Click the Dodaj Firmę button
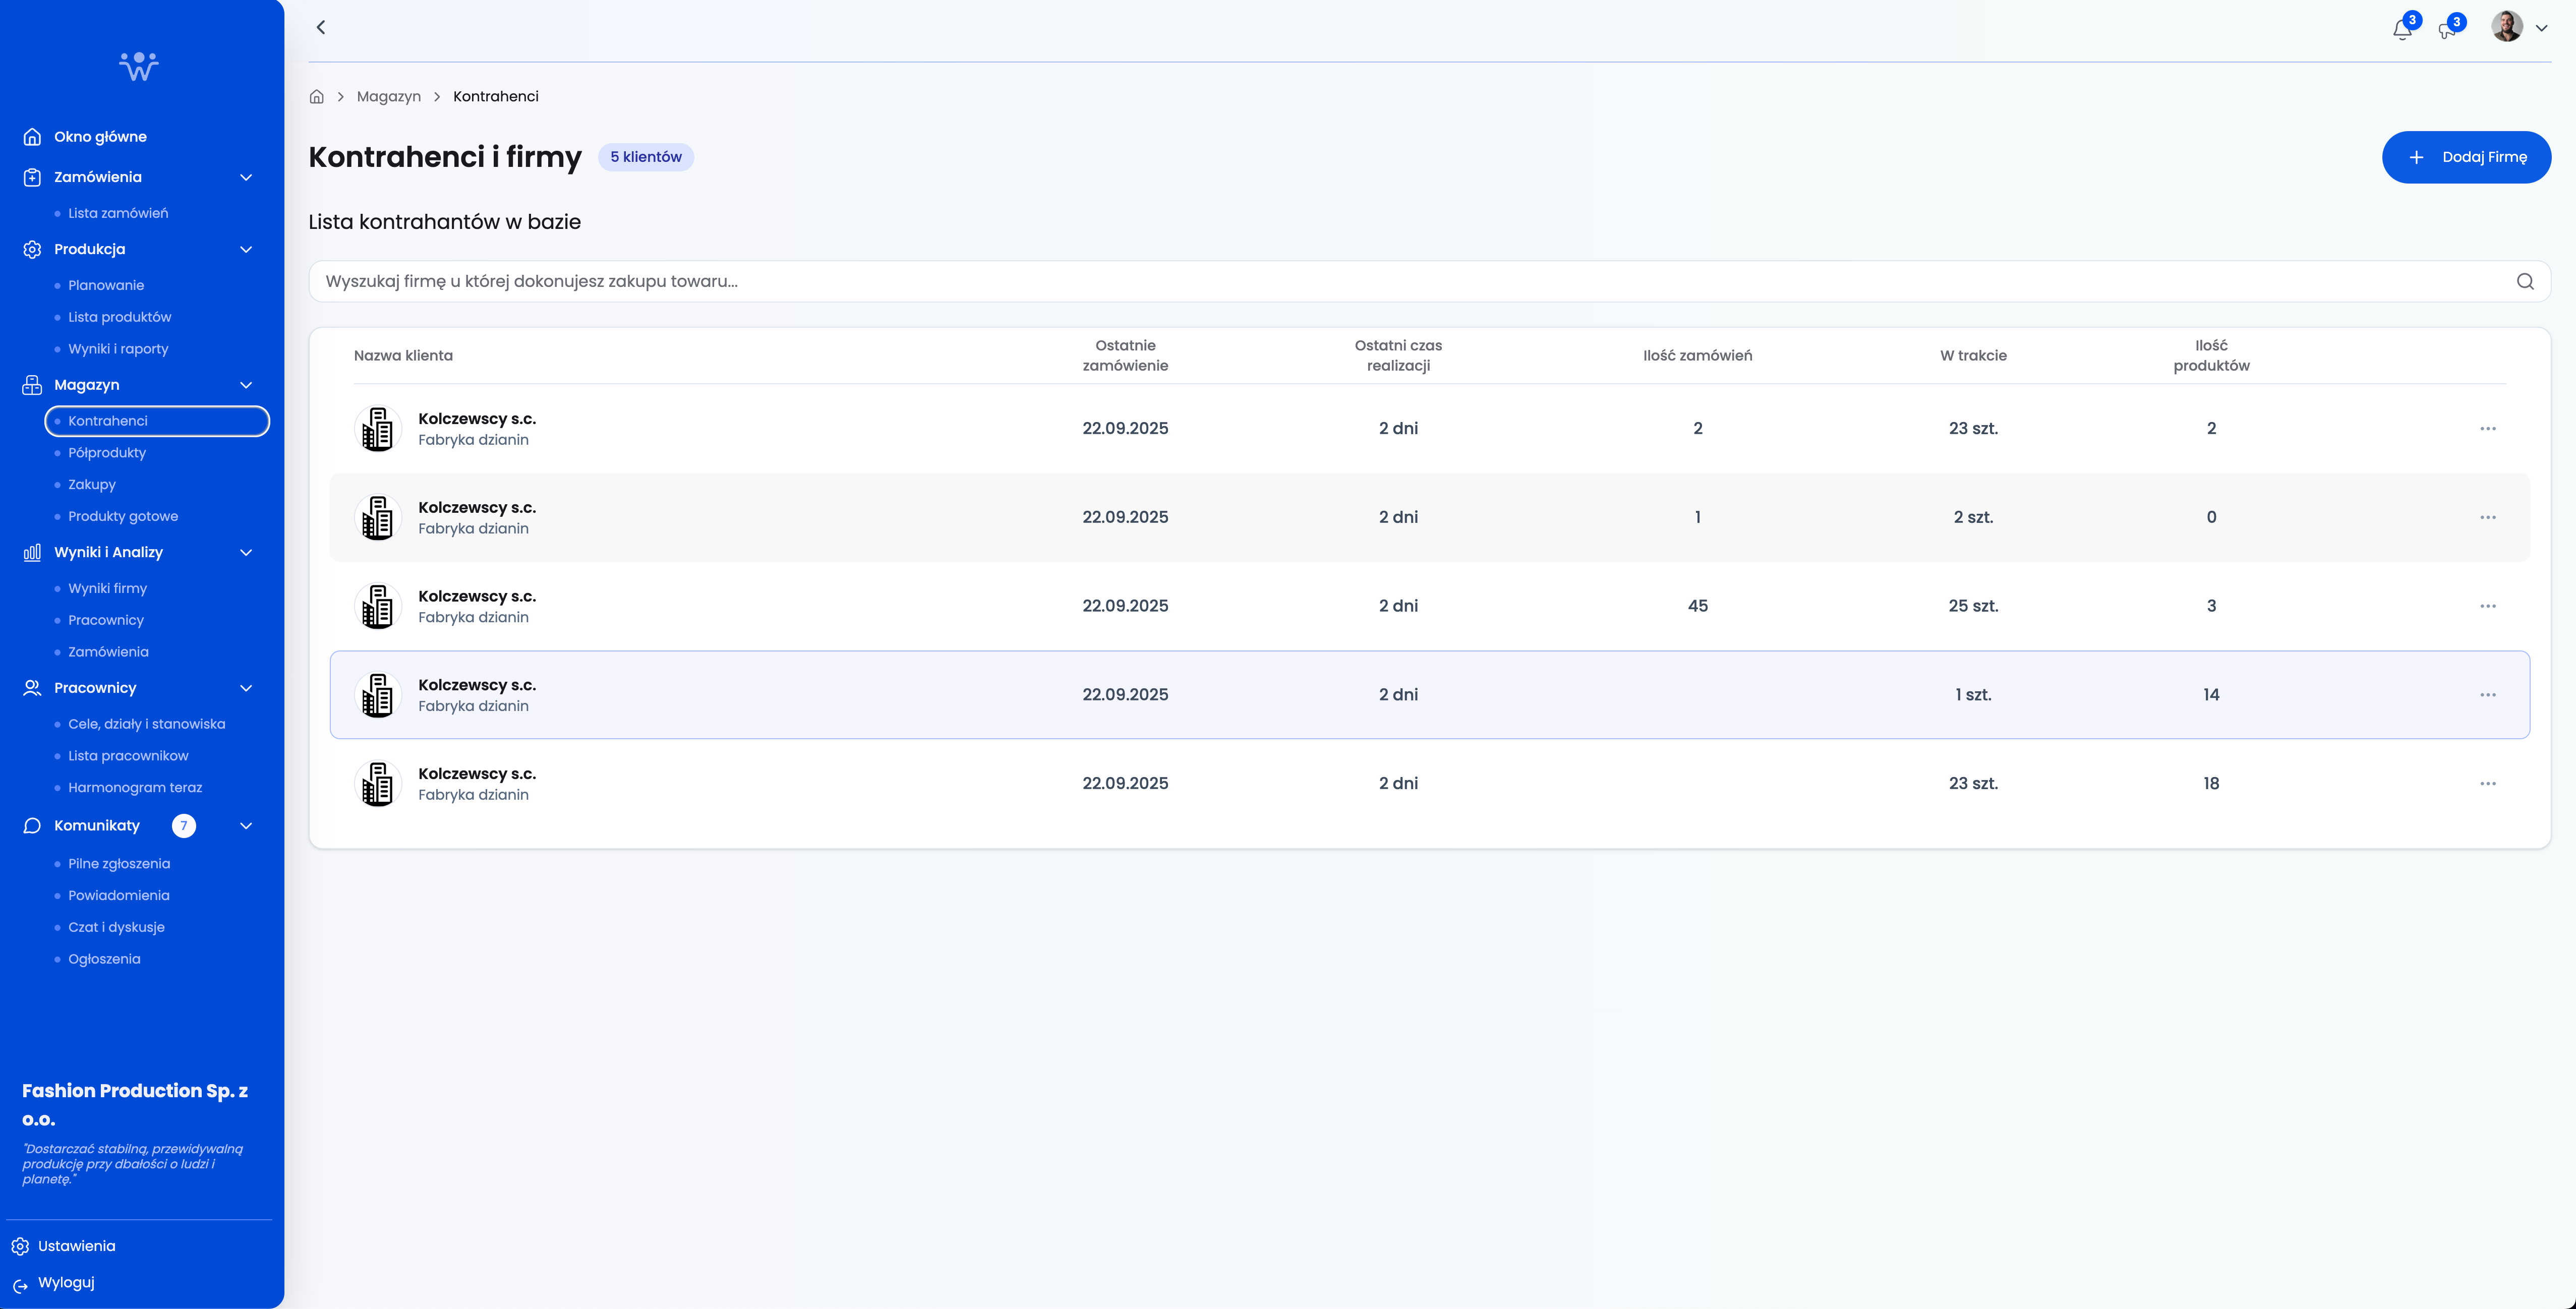Screen dimensions: 2576x1309 (x=2466, y=157)
